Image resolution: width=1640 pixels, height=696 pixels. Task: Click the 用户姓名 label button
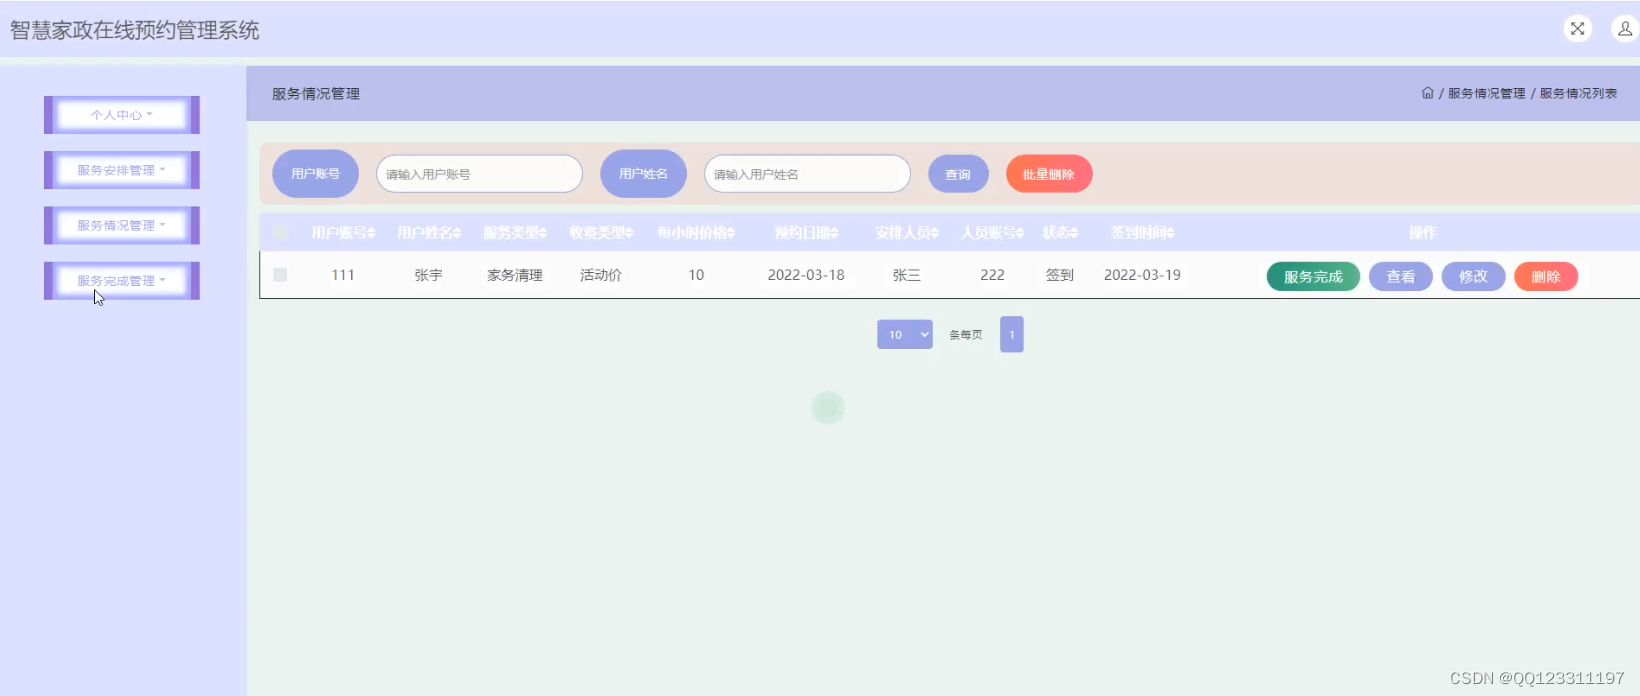point(643,174)
